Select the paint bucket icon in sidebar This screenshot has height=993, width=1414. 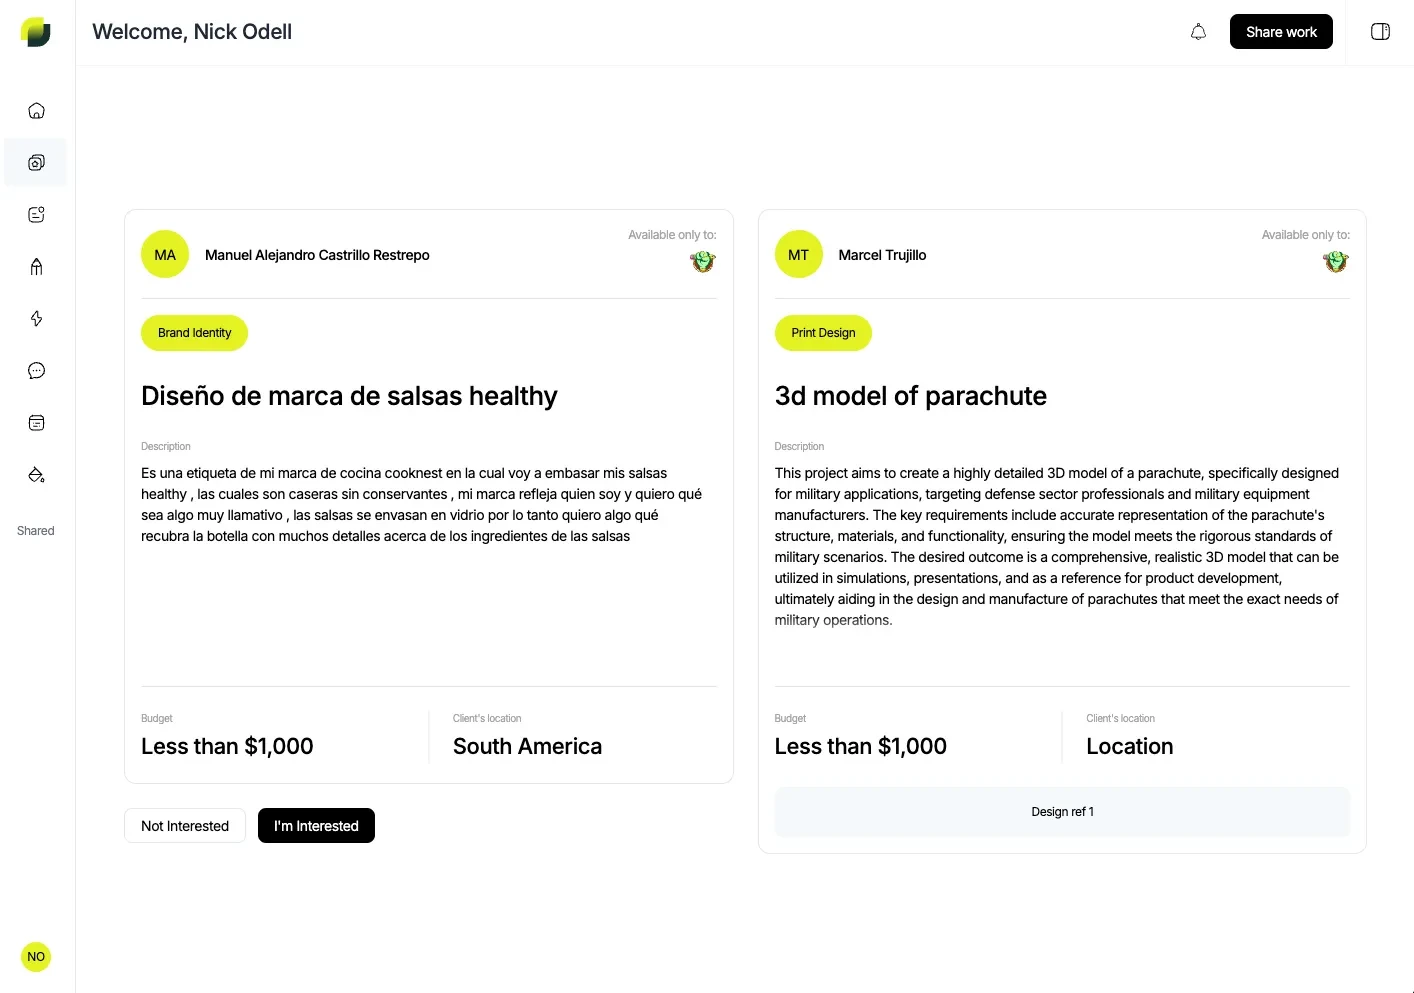click(x=36, y=474)
